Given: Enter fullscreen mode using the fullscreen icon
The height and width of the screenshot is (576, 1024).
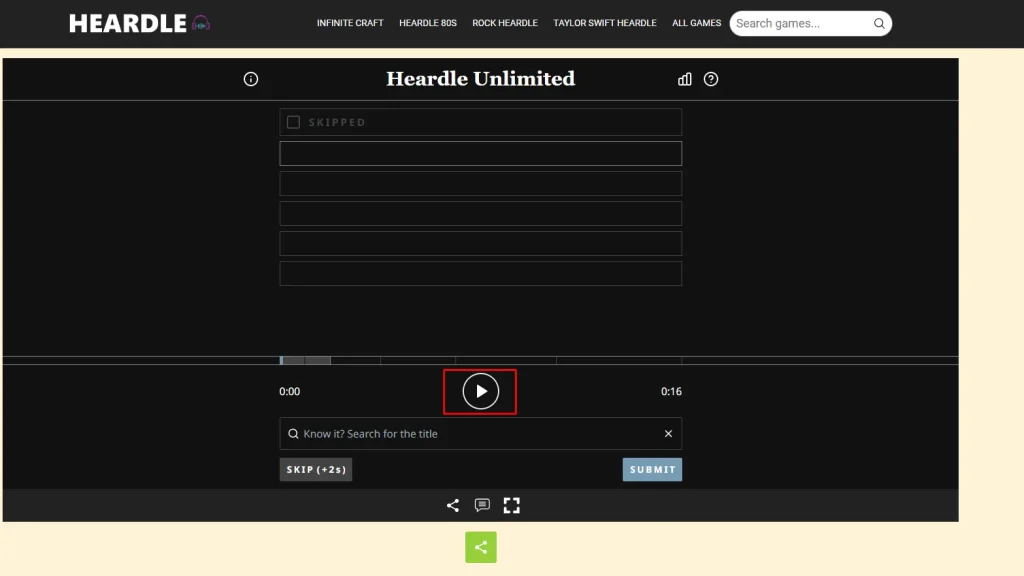Looking at the screenshot, I should point(511,505).
